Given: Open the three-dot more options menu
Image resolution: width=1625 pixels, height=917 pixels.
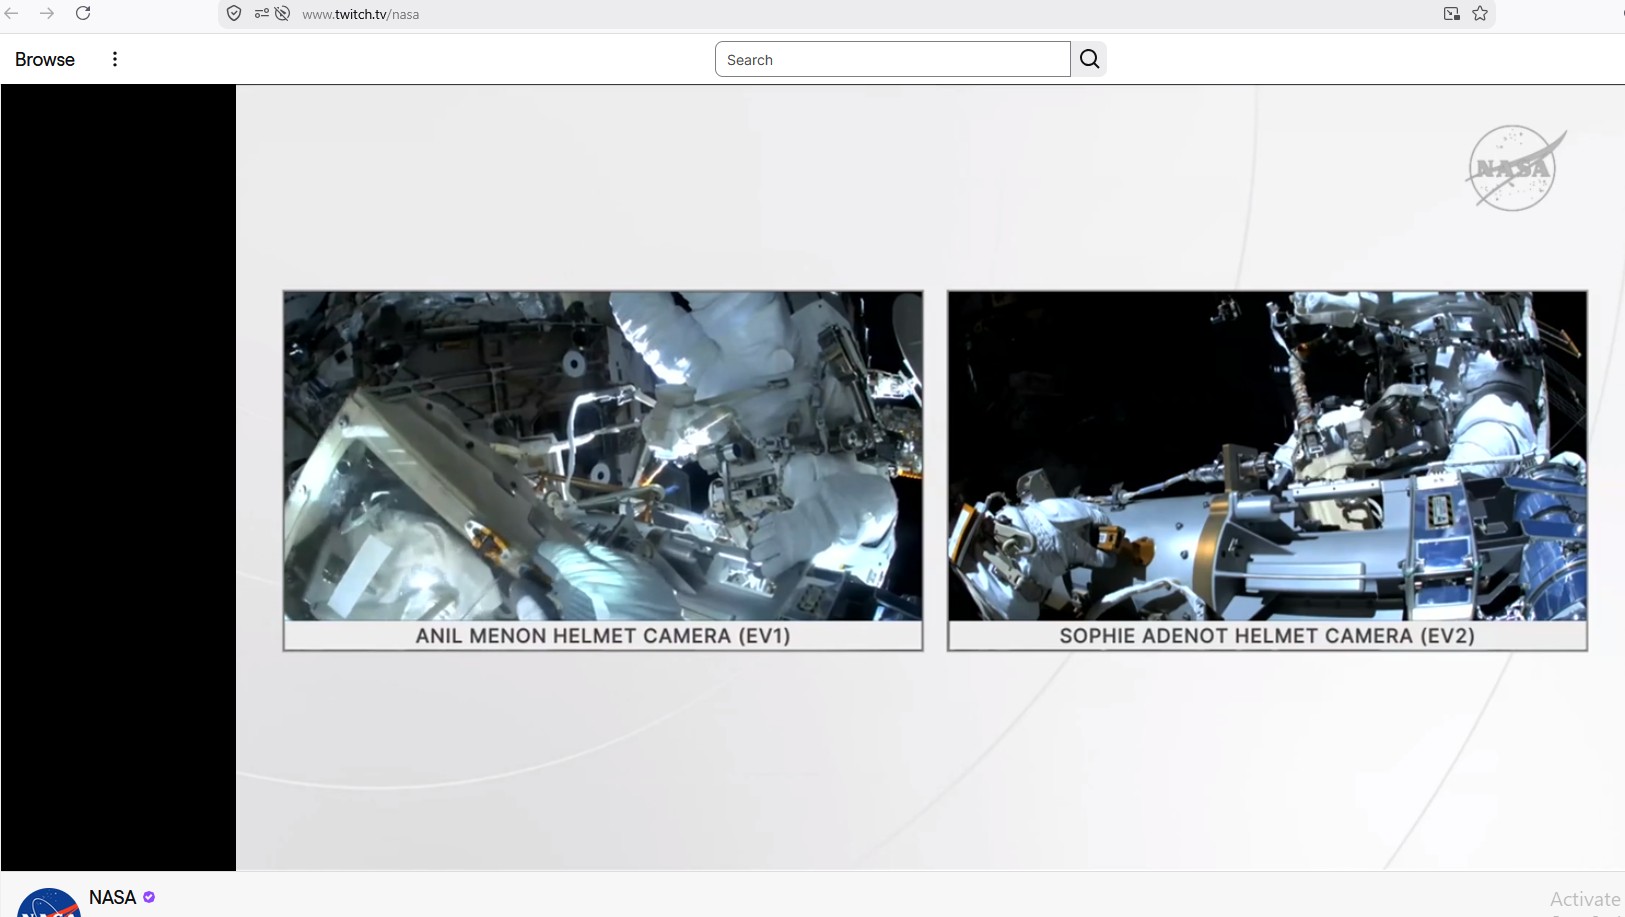Looking at the screenshot, I should click(115, 59).
